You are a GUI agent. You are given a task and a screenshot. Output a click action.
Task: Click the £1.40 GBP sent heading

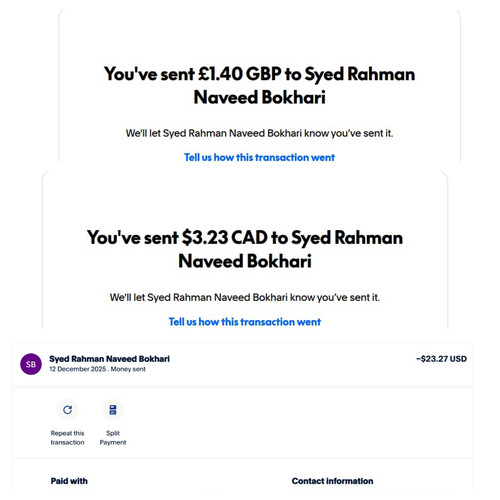[259, 85]
